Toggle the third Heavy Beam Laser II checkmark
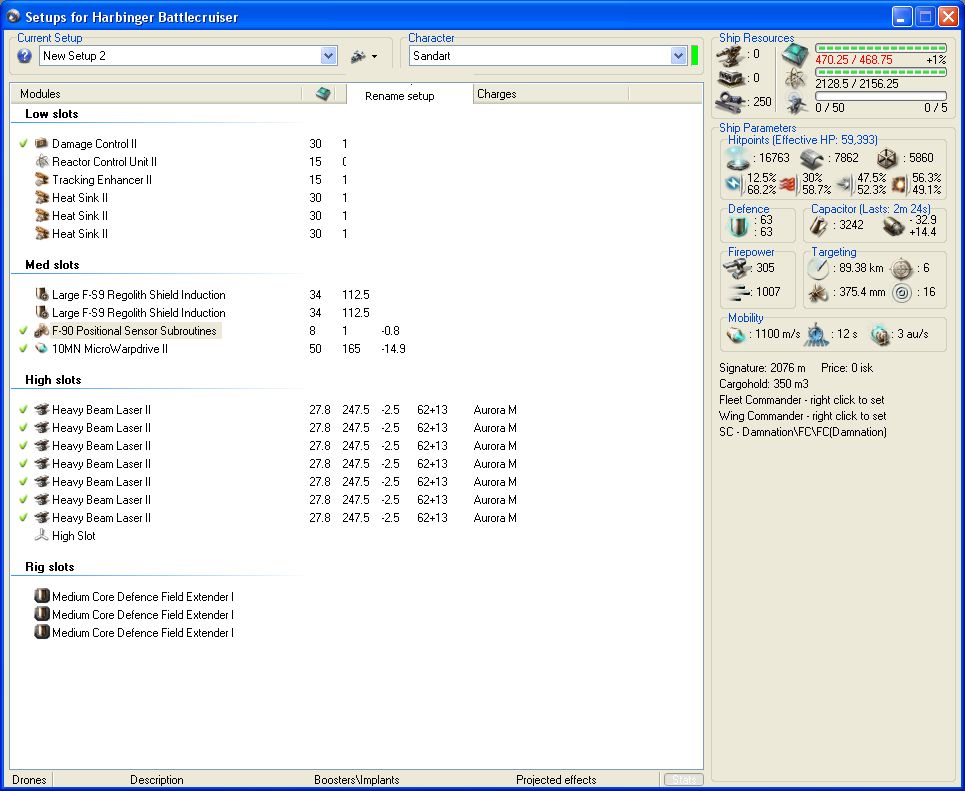965x791 pixels. click(x=23, y=445)
